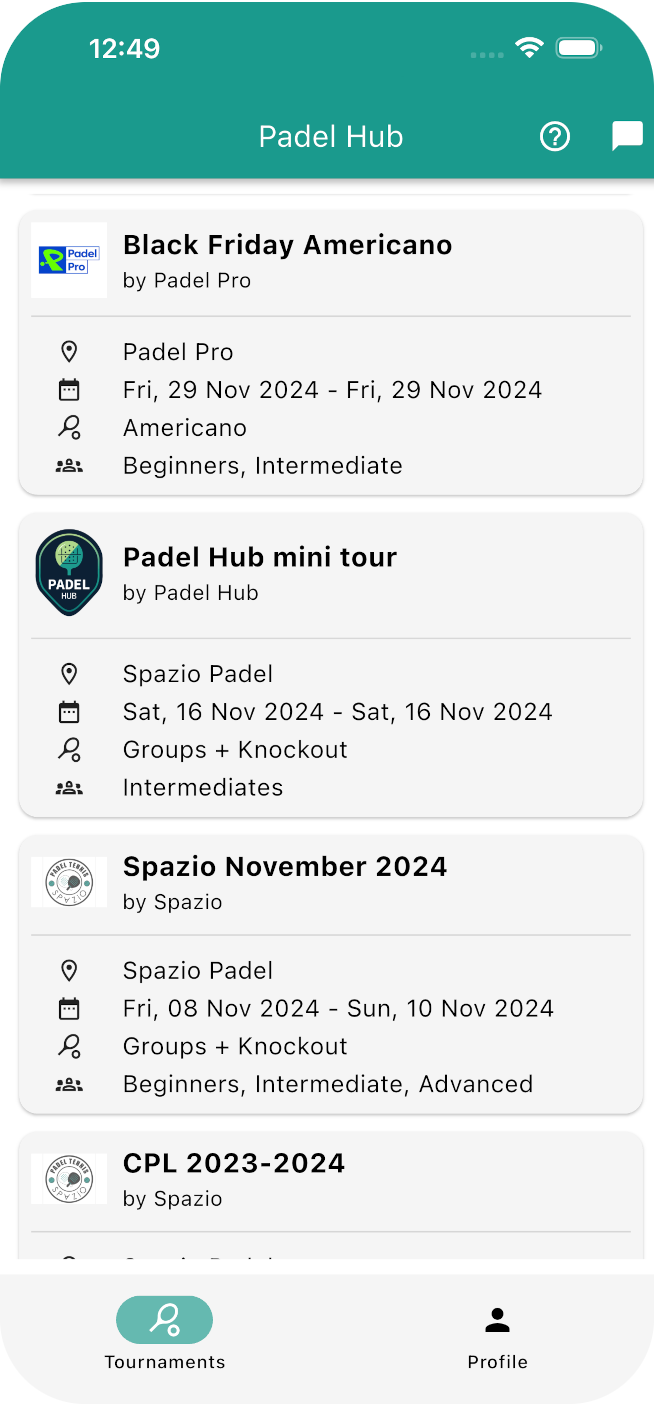Click the Padel Hub app title
This screenshot has height=1406, width=664.
[x=330, y=137]
